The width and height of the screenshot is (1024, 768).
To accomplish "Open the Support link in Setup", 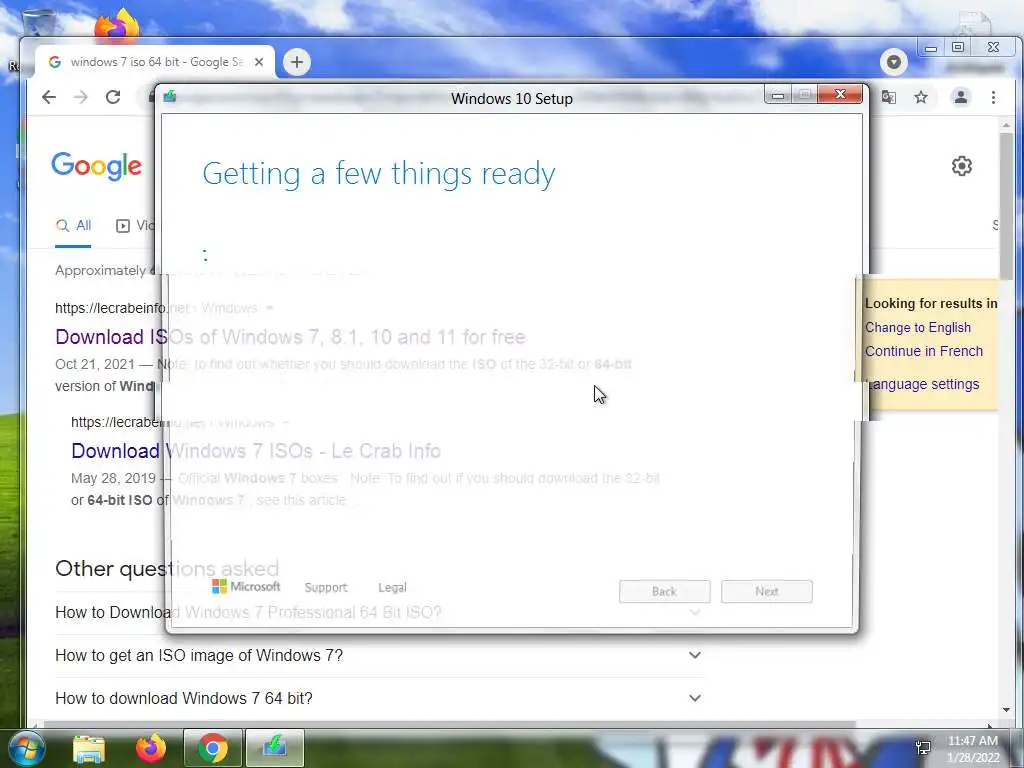I will [x=325, y=587].
